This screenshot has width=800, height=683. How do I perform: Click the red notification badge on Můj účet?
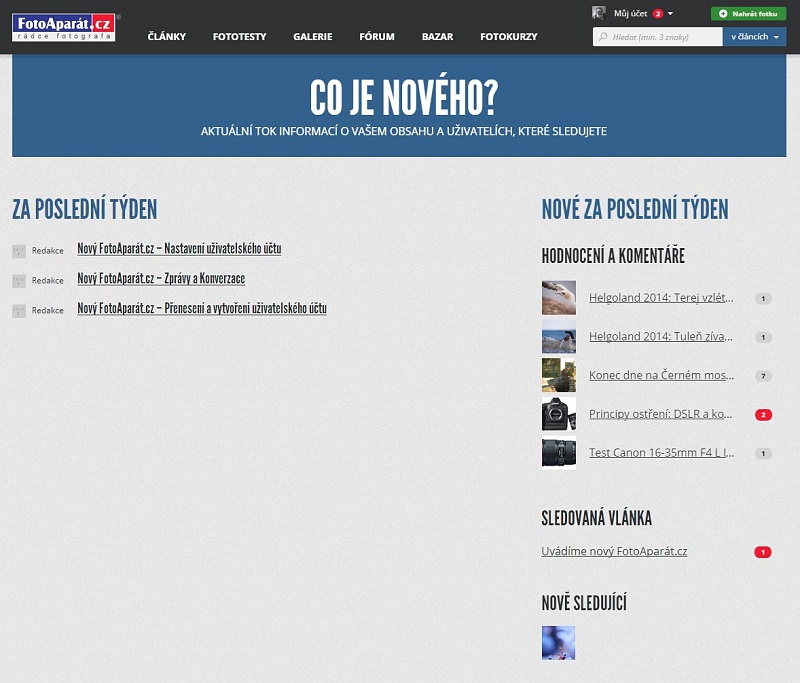pos(658,14)
